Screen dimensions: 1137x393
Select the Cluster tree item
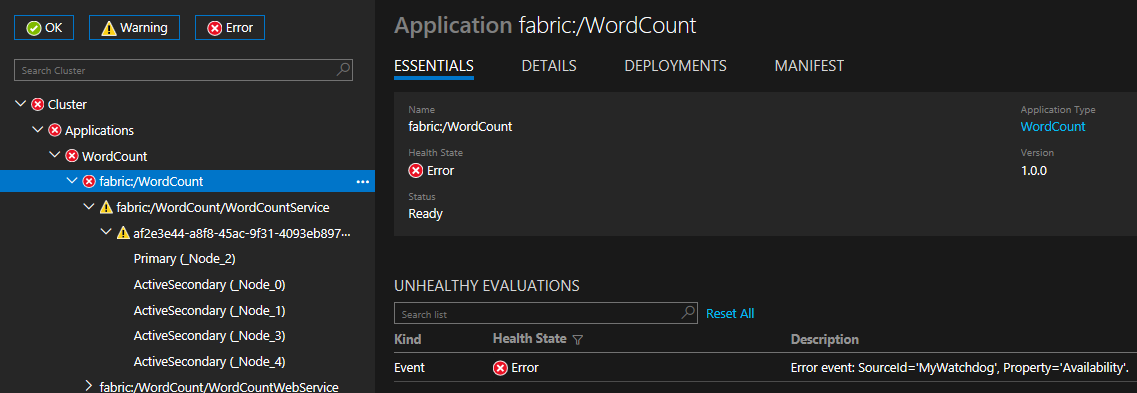pos(67,104)
